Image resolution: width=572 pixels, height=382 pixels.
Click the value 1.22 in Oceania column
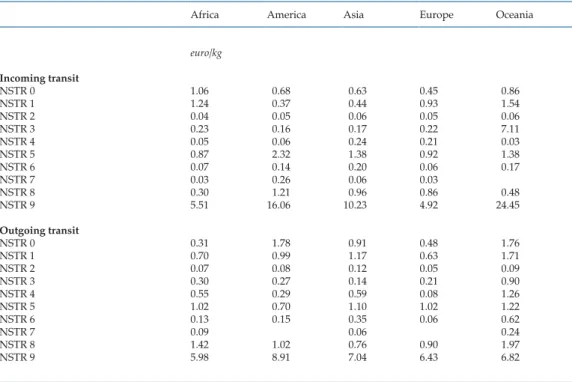510,306
